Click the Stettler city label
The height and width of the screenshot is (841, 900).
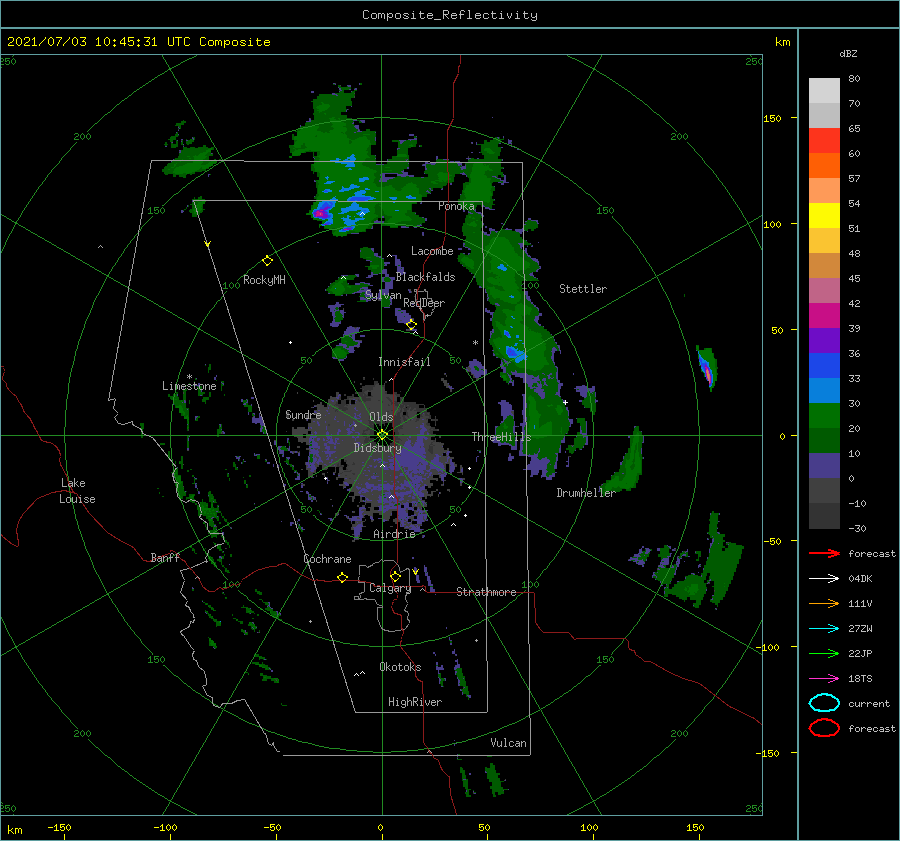click(x=583, y=289)
